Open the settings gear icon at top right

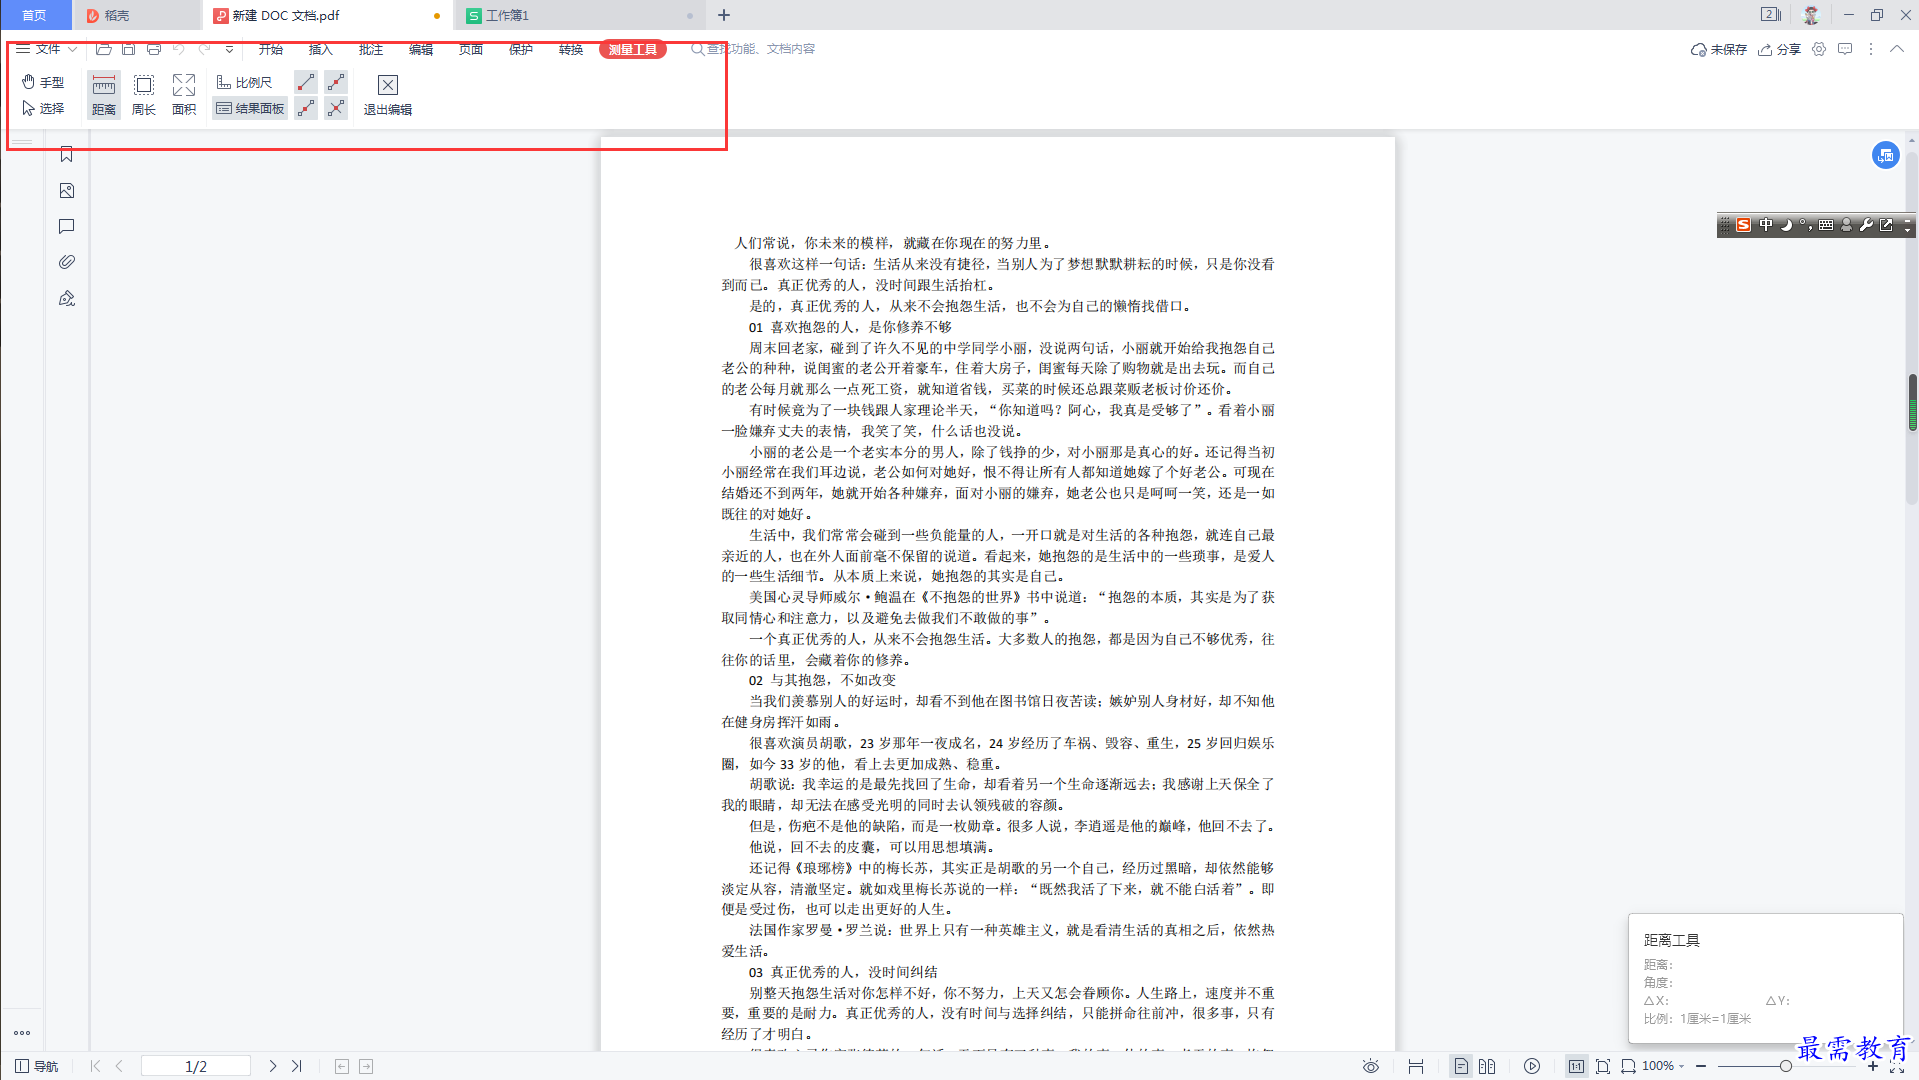click(1819, 49)
